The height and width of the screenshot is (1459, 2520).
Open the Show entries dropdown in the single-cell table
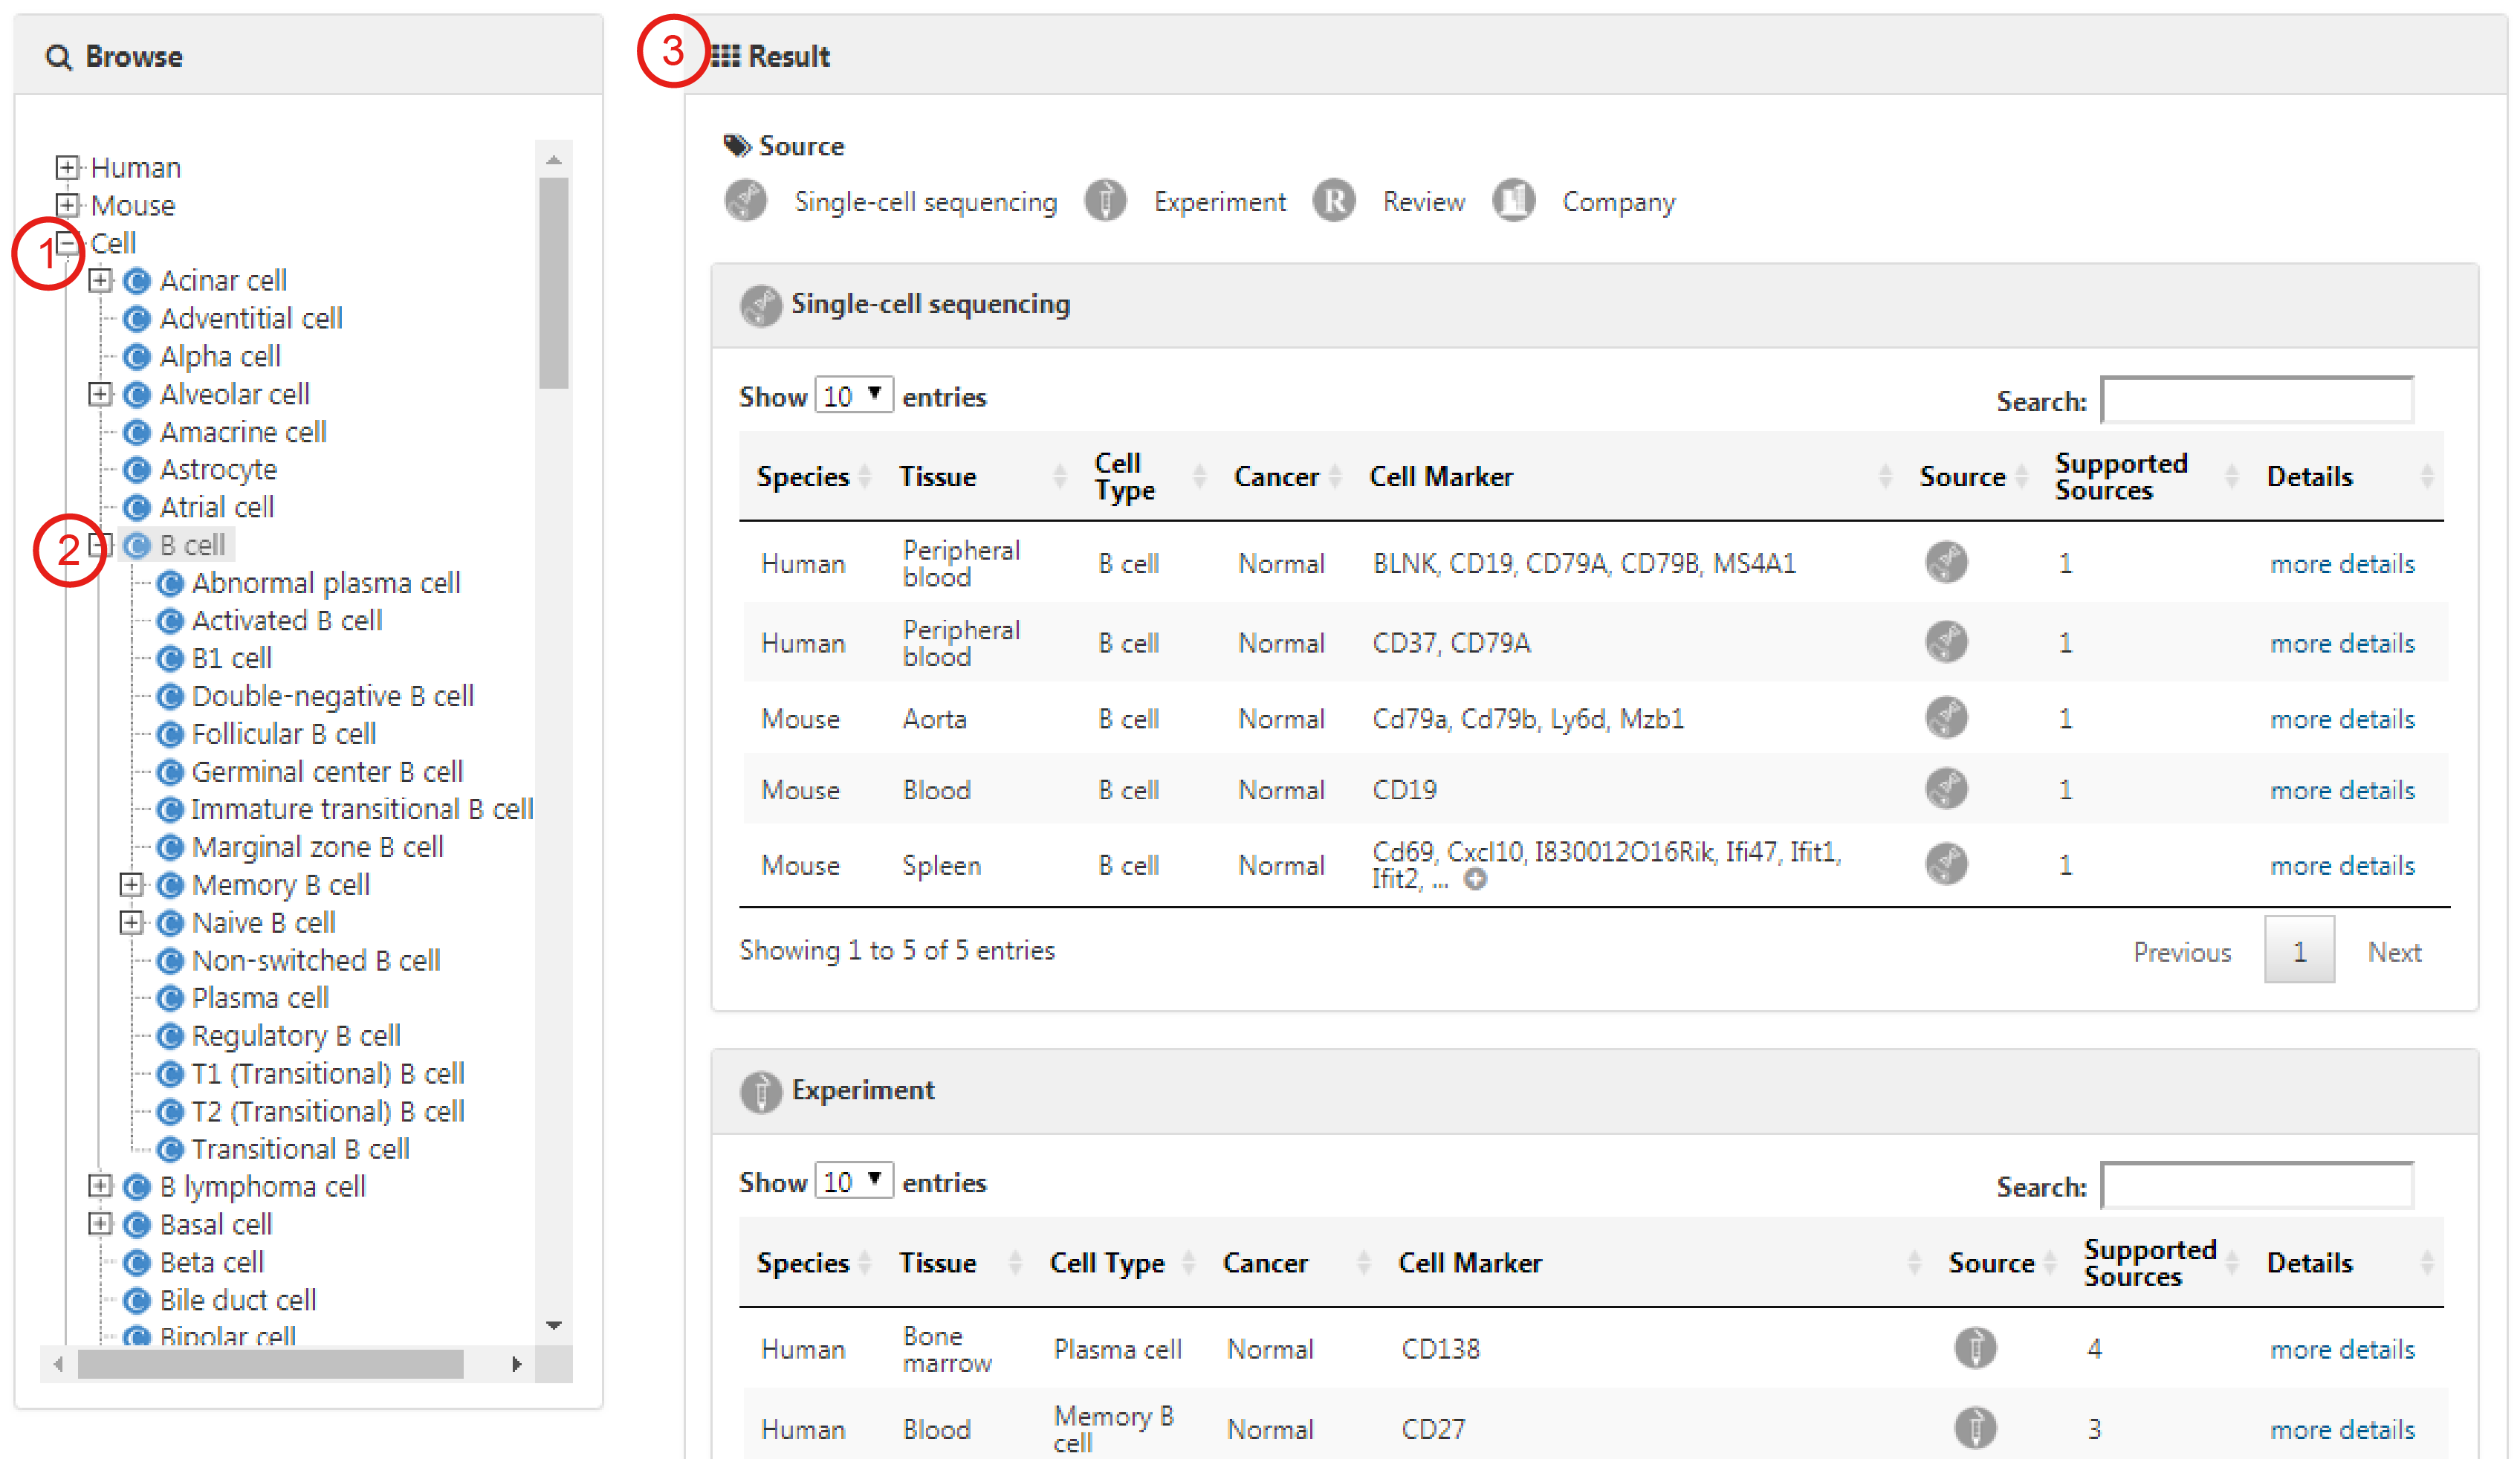853,396
